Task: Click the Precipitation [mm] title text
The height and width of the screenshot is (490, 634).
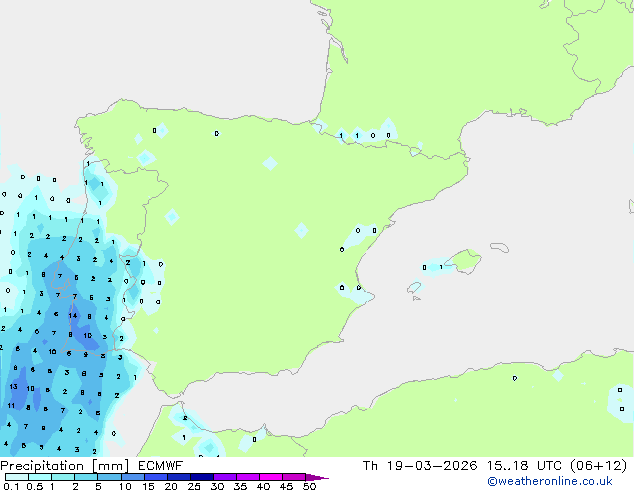Action: tap(65, 466)
